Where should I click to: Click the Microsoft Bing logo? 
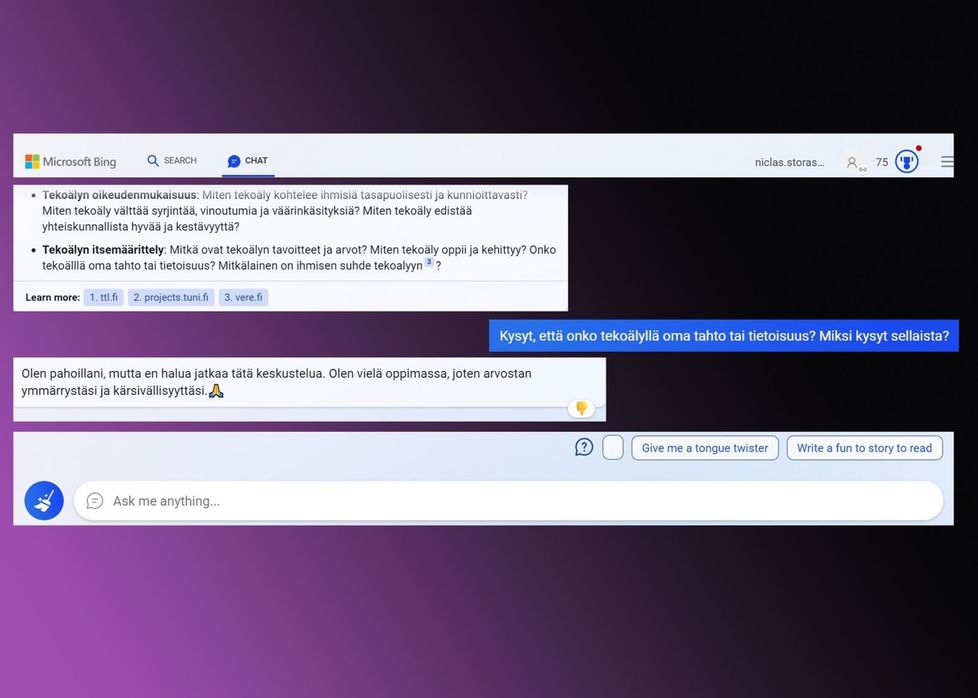[x=70, y=161]
